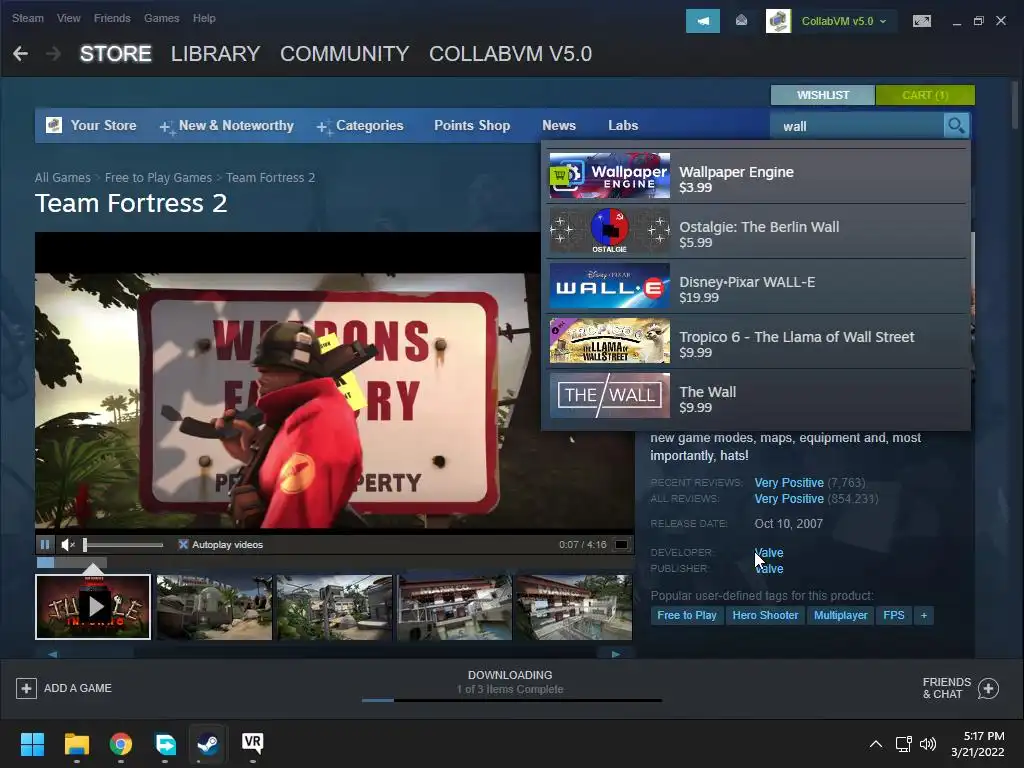This screenshot has height=768, width=1024.
Task: Select The Wall search result
Action: tap(758, 396)
